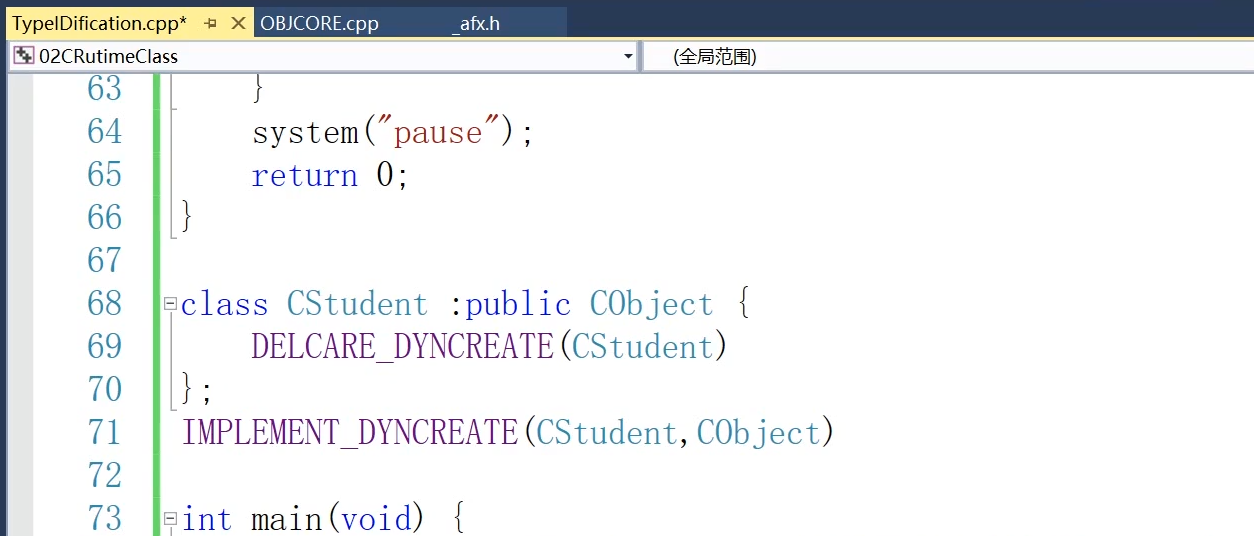Screen dimensions: 1254x536
Task: Click the CObject base class on line 68
Action: (651, 304)
